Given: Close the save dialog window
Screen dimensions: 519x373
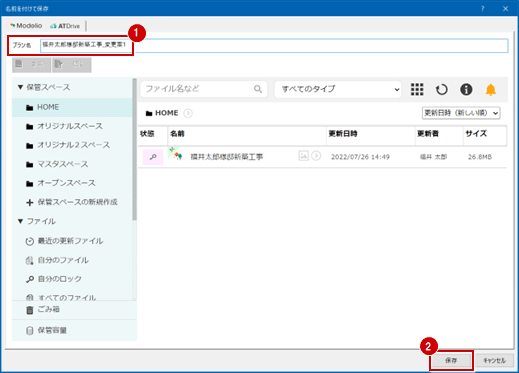Looking at the screenshot, I should click(505, 9).
